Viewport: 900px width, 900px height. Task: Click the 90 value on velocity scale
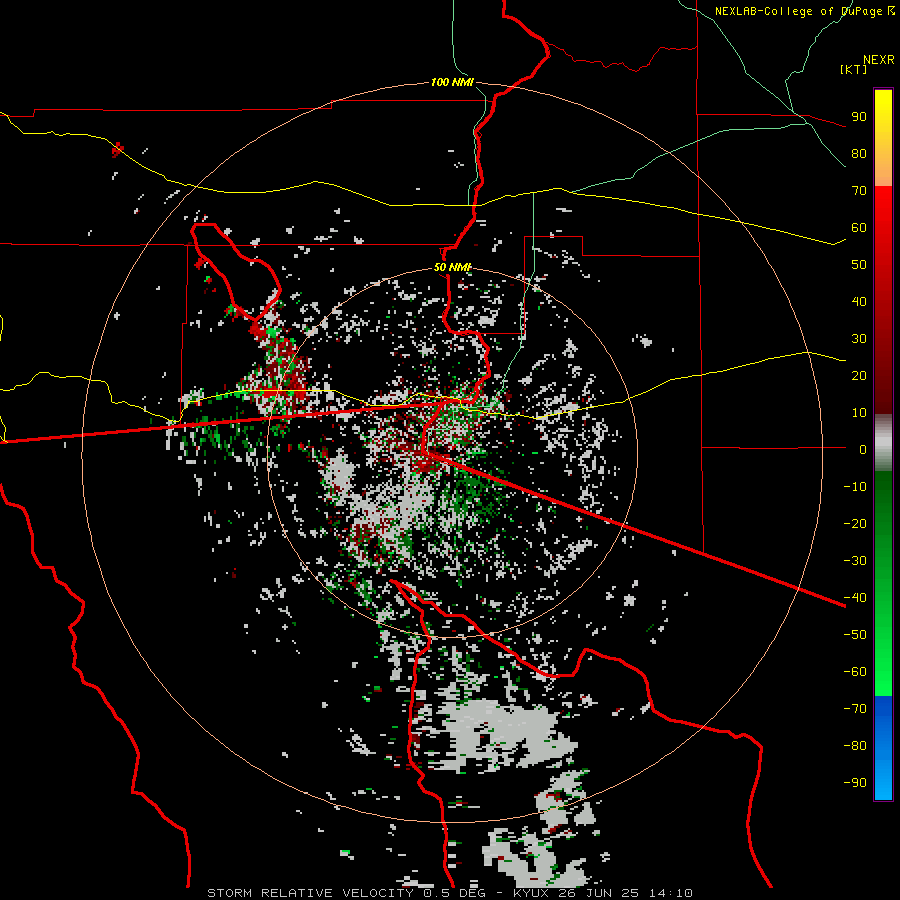(x=859, y=117)
